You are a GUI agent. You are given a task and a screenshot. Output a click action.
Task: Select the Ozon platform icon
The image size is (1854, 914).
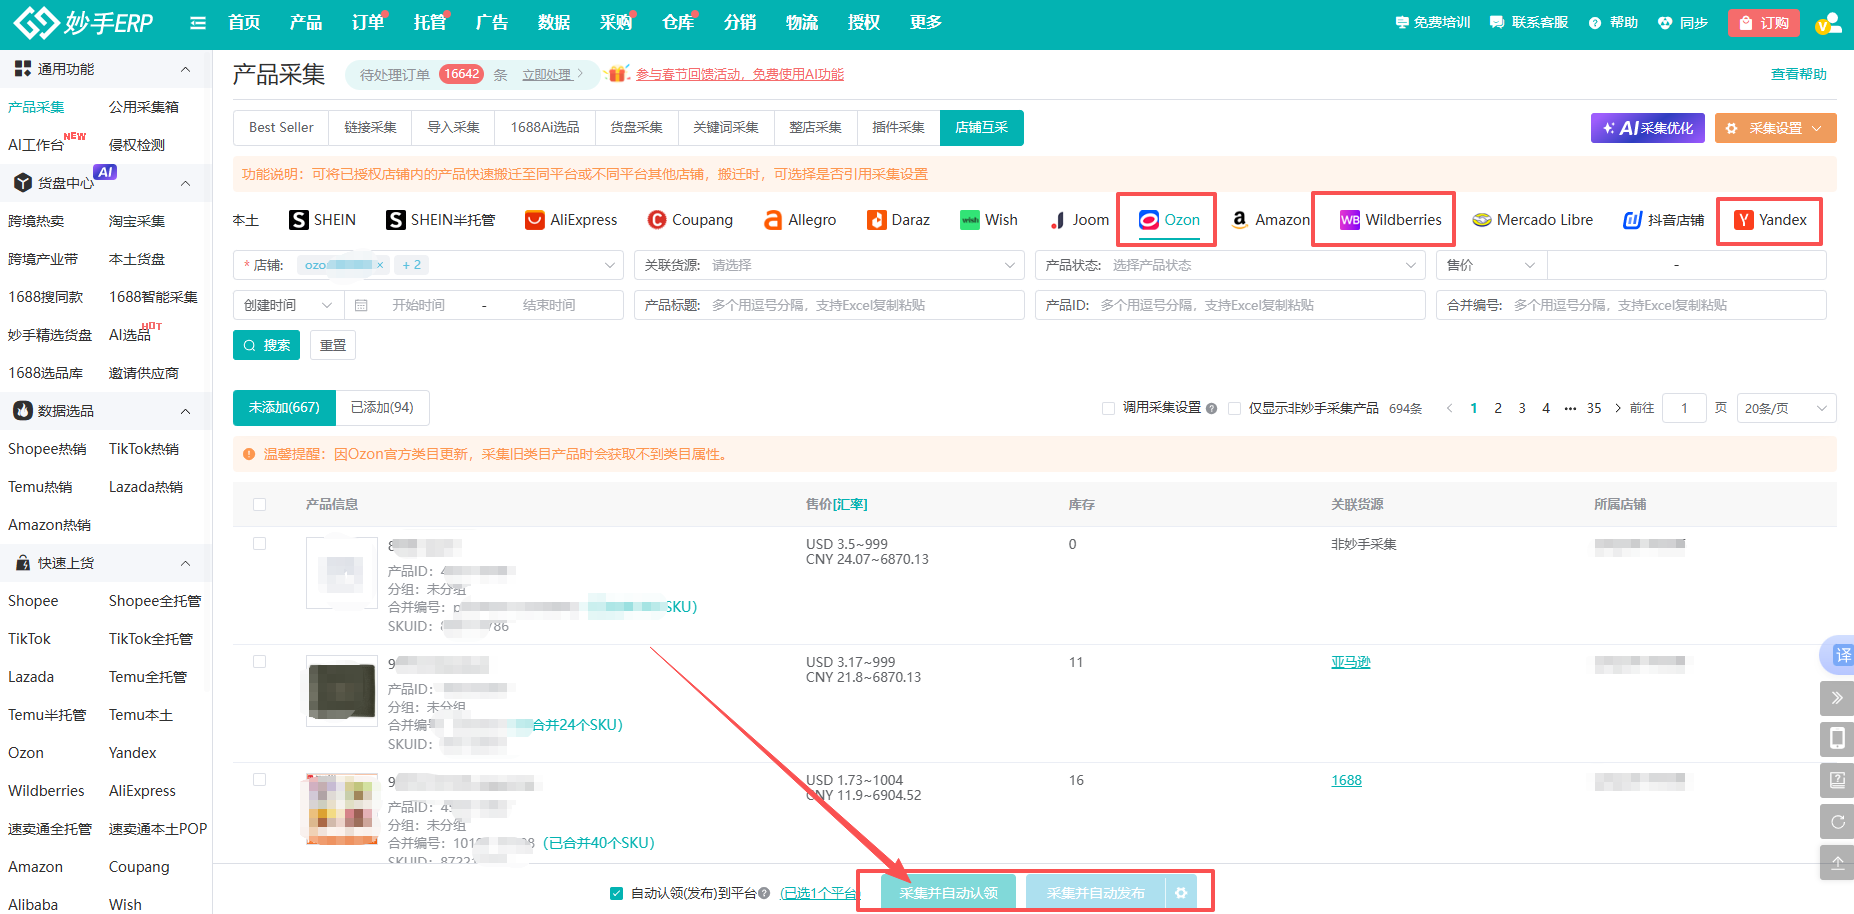click(1149, 220)
